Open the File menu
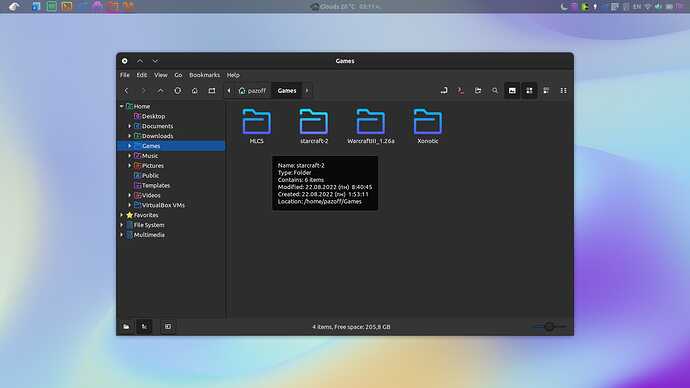 tap(125, 75)
